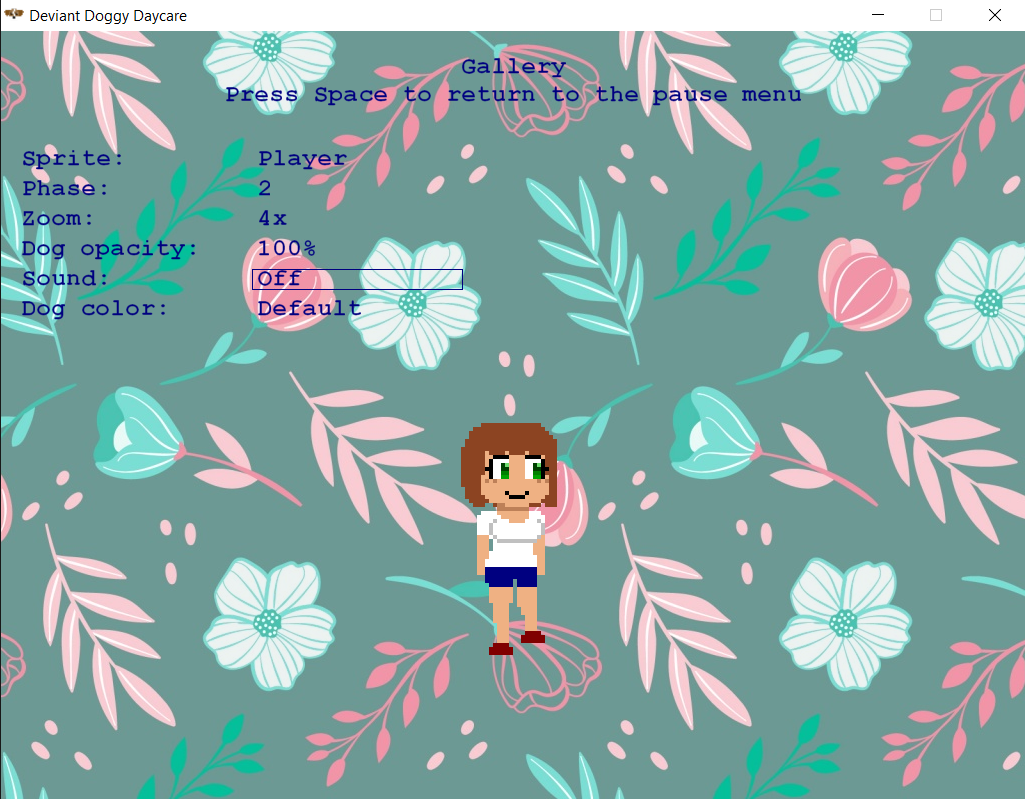Viewport: 1025px width, 799px height.
Task: Select the Sound option showing Off
Action: click(357, 279)
